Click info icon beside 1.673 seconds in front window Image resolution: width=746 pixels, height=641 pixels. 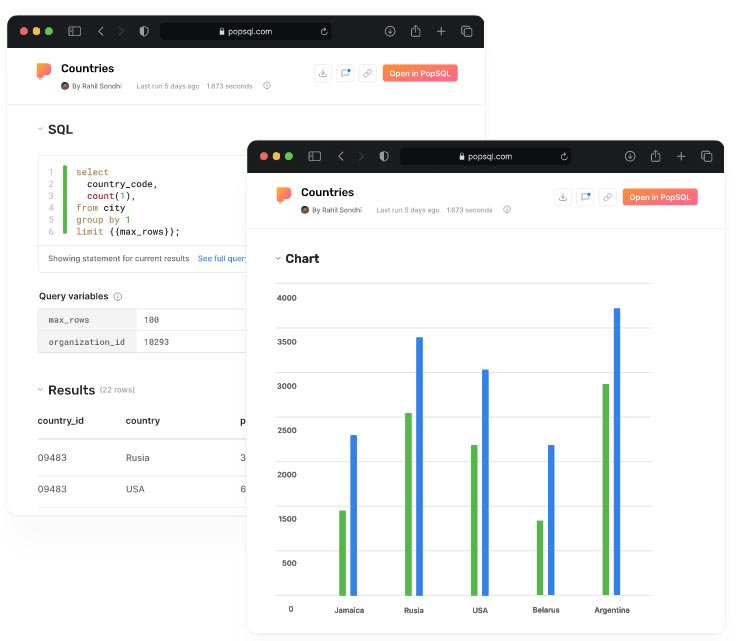(507, 209)
